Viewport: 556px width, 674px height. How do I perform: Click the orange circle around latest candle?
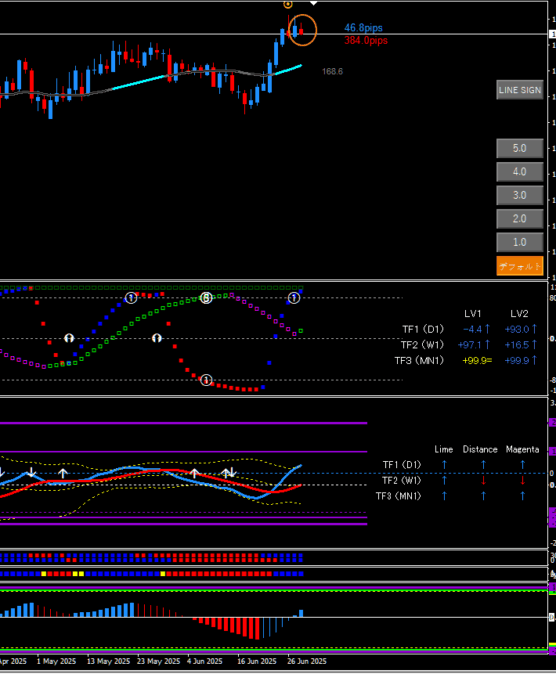coord(303,30)
